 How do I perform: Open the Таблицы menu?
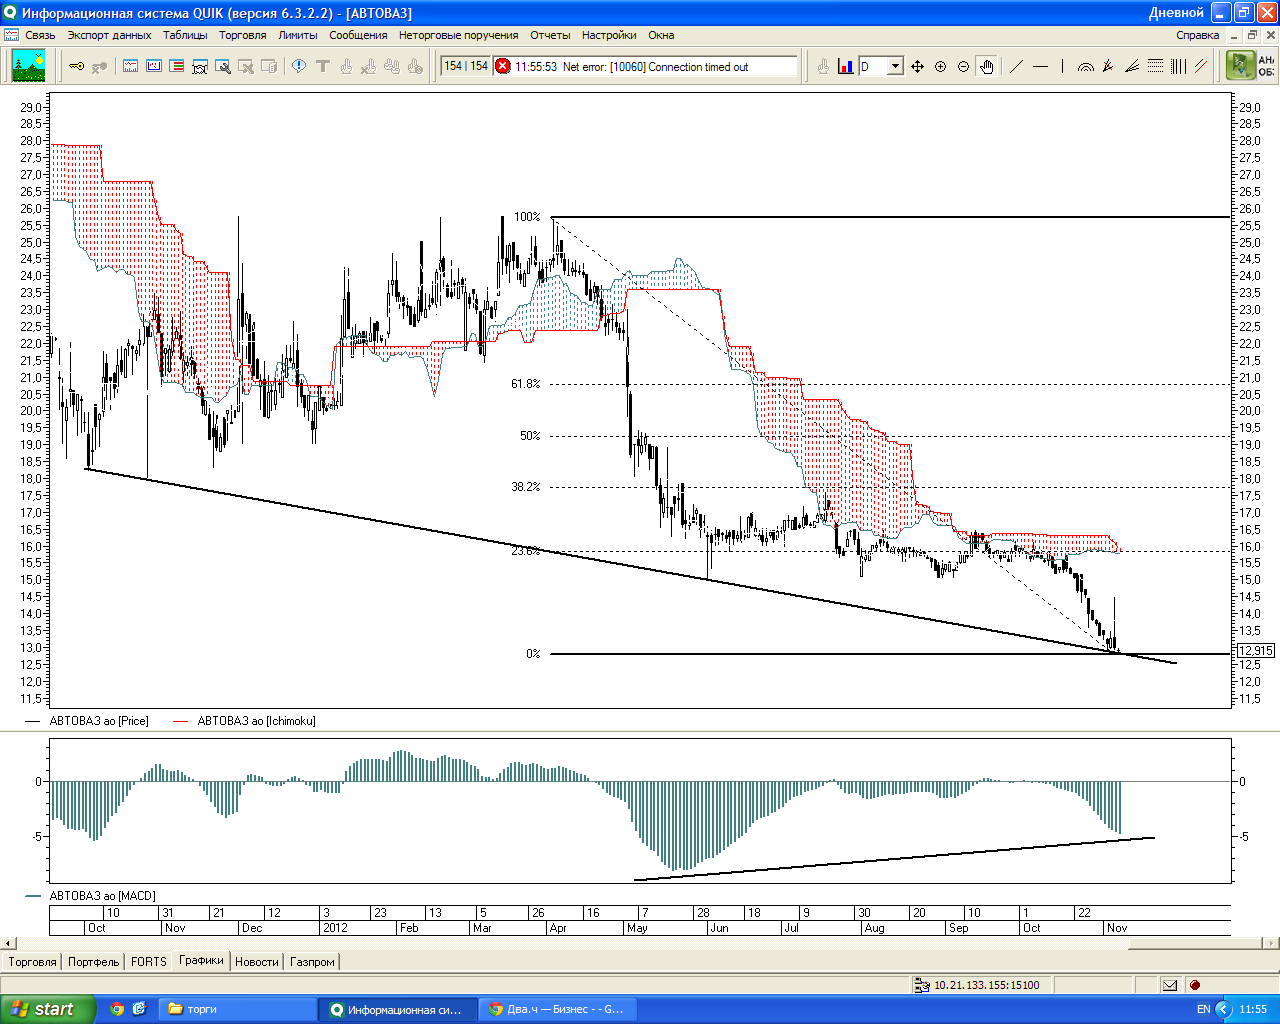[x=185, y=35]
